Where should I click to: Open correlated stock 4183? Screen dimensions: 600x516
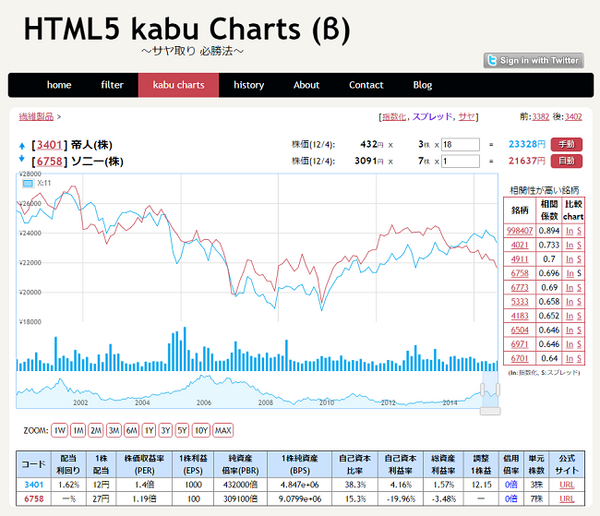tap(520, 316)
